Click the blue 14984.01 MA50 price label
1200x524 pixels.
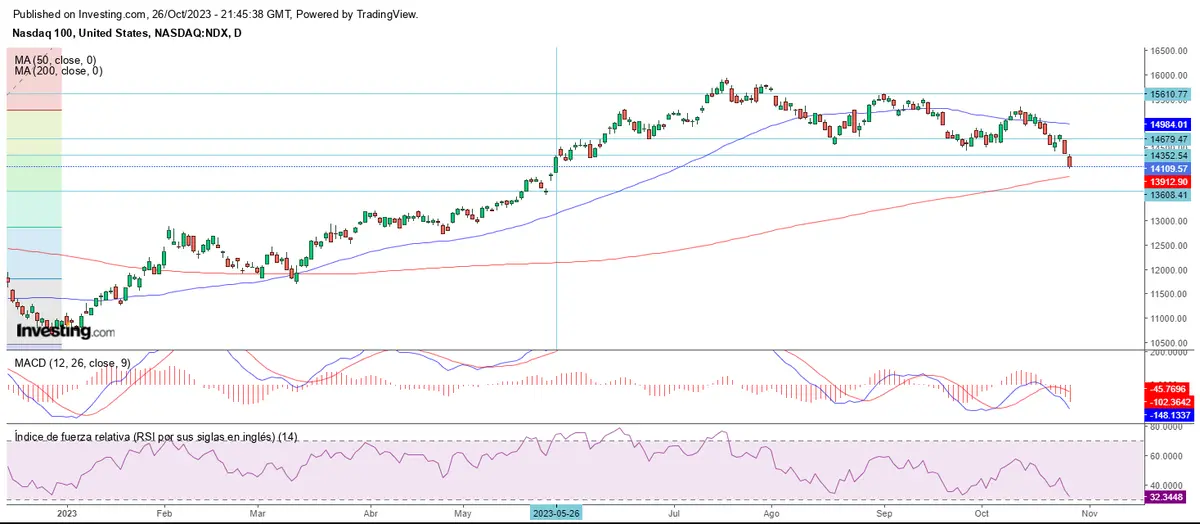tap(1168, 124)
